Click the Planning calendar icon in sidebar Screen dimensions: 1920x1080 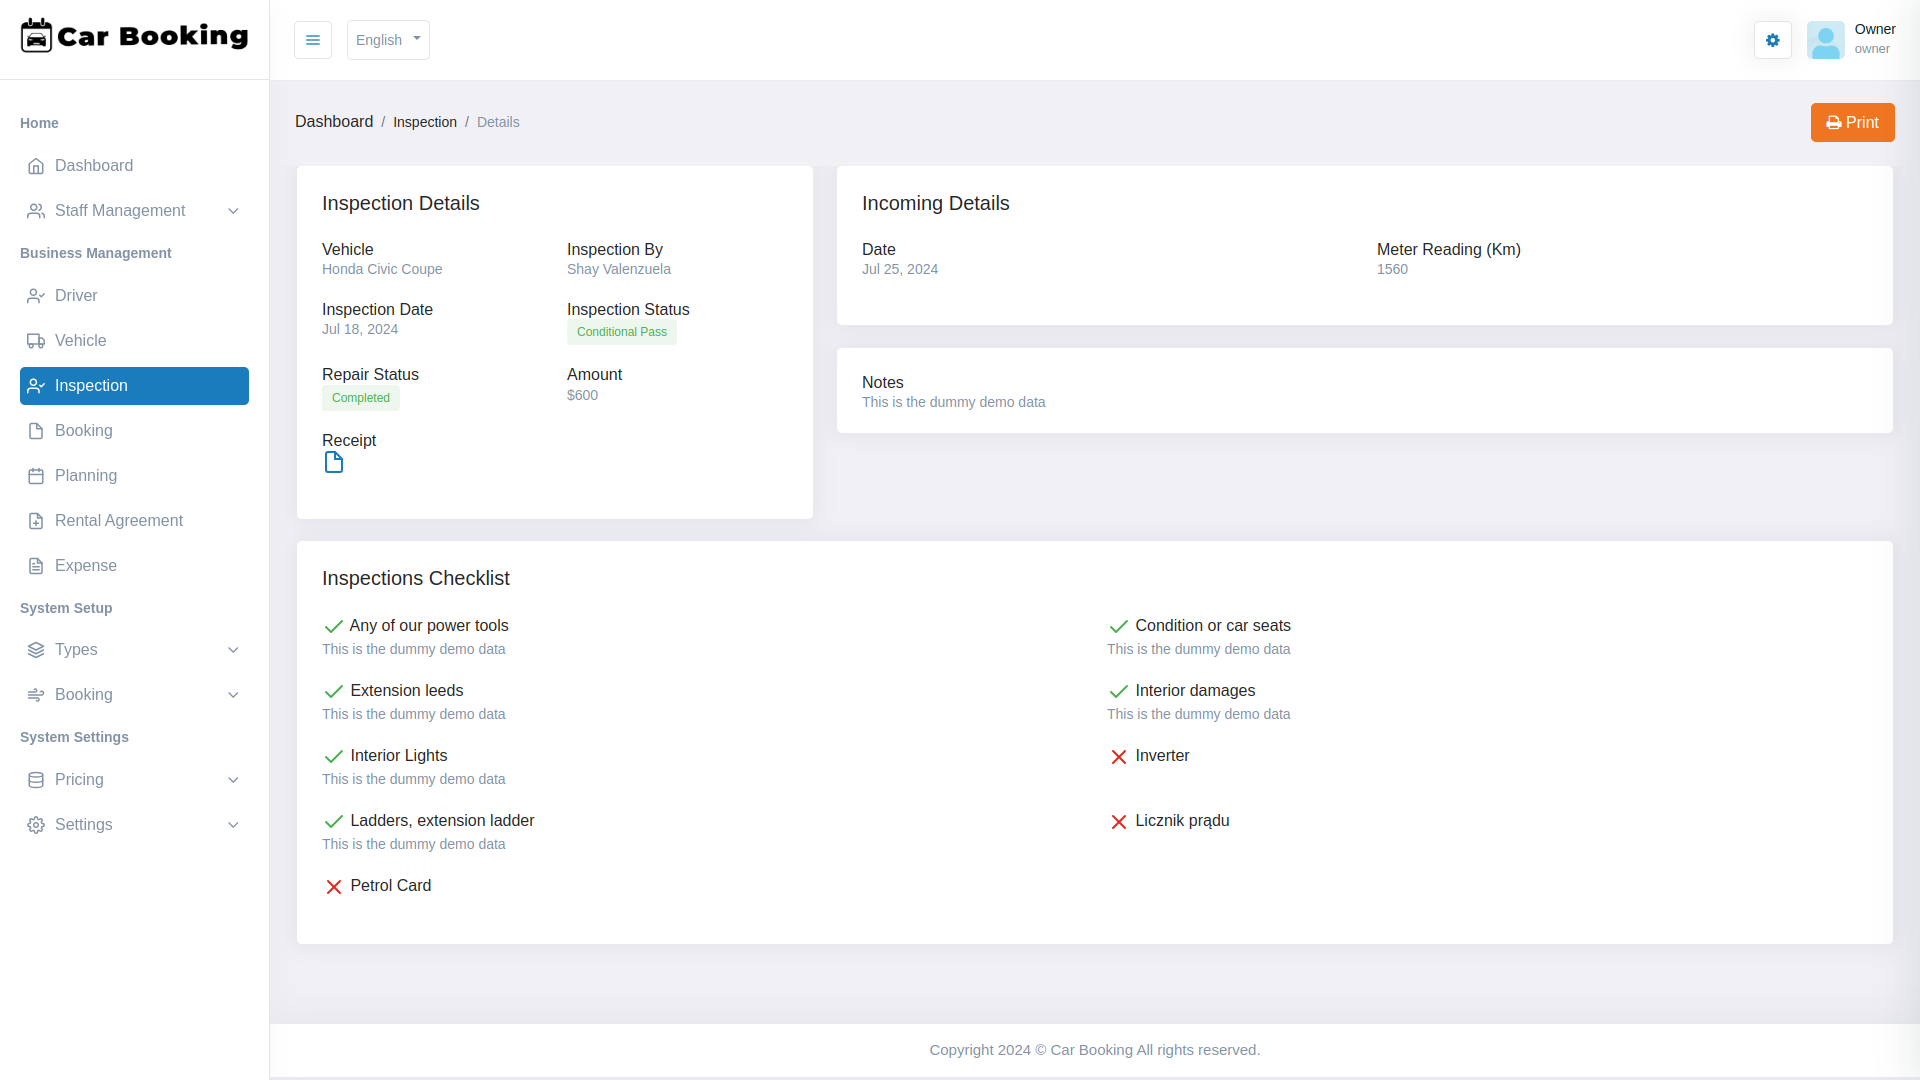click(36, 476)
